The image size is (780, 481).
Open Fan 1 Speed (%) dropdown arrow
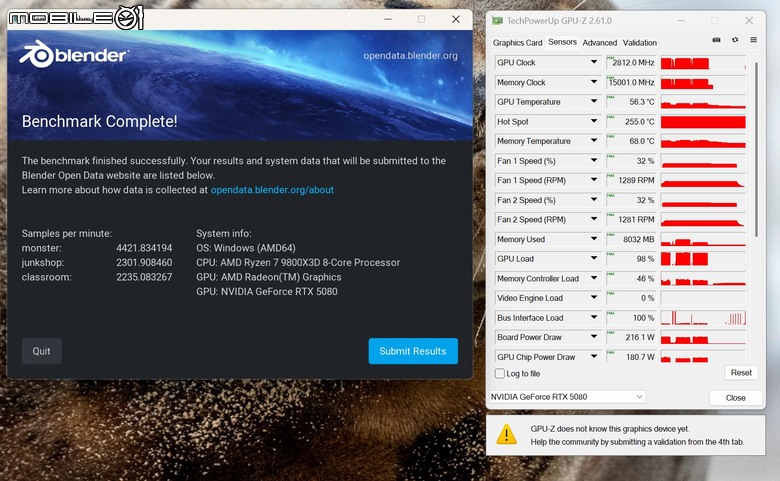593,161
